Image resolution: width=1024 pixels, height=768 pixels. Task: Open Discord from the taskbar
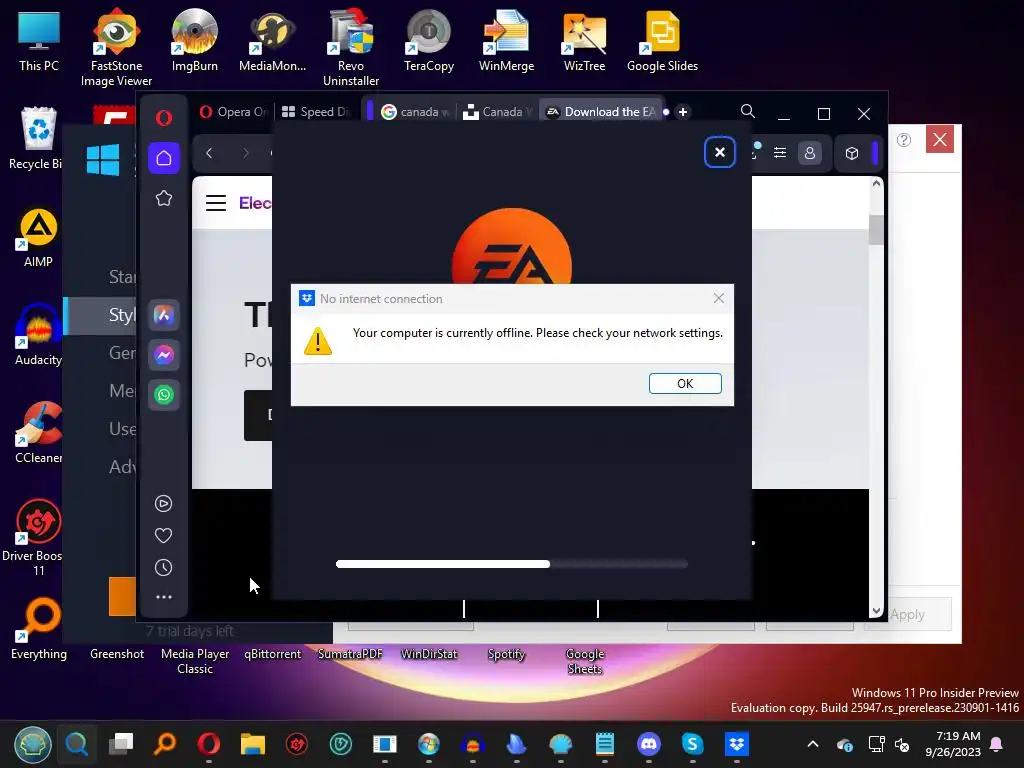(x=648, y=744)
